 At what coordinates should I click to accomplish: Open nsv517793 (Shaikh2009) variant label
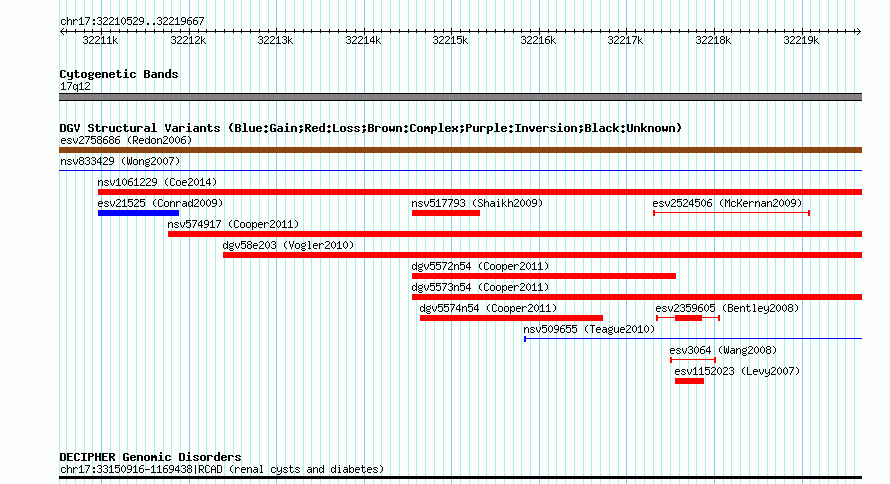click(x=477, y=203)
